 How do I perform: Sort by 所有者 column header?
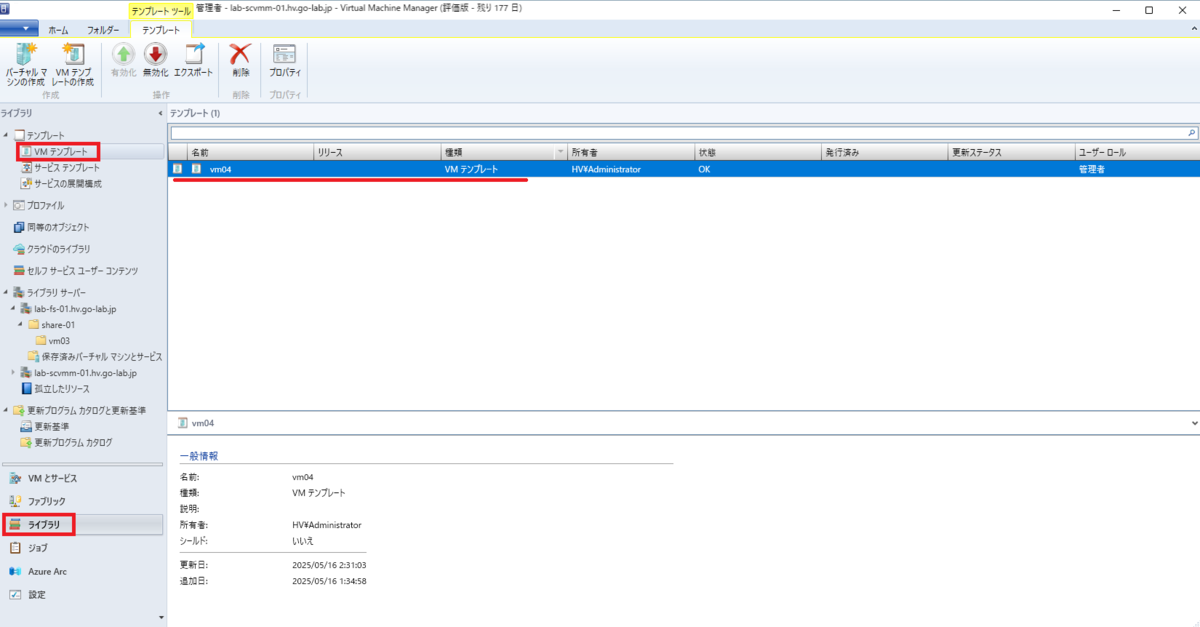(x=631, y=153)
